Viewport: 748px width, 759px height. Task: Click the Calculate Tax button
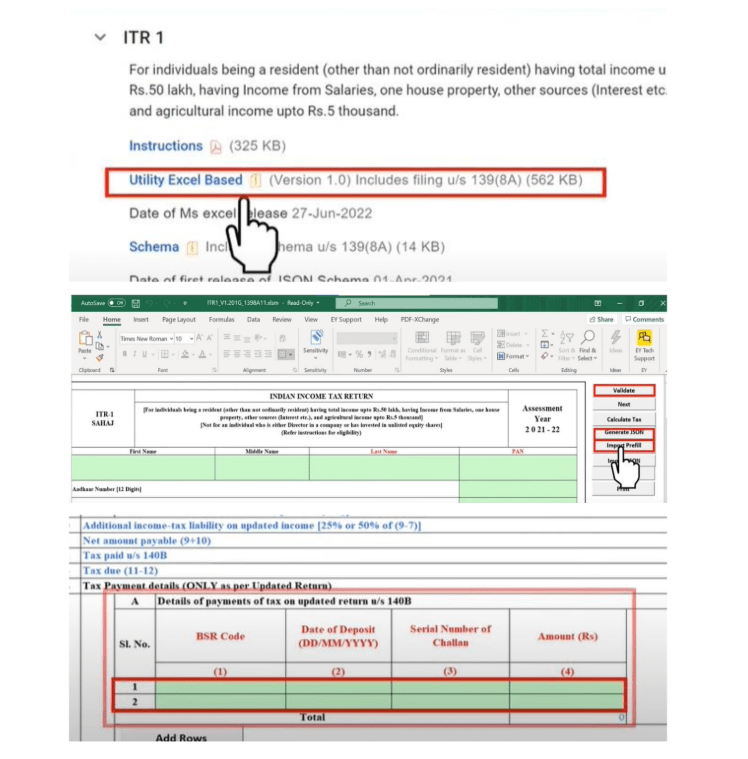pyautogui.click(x=624, y=419)
